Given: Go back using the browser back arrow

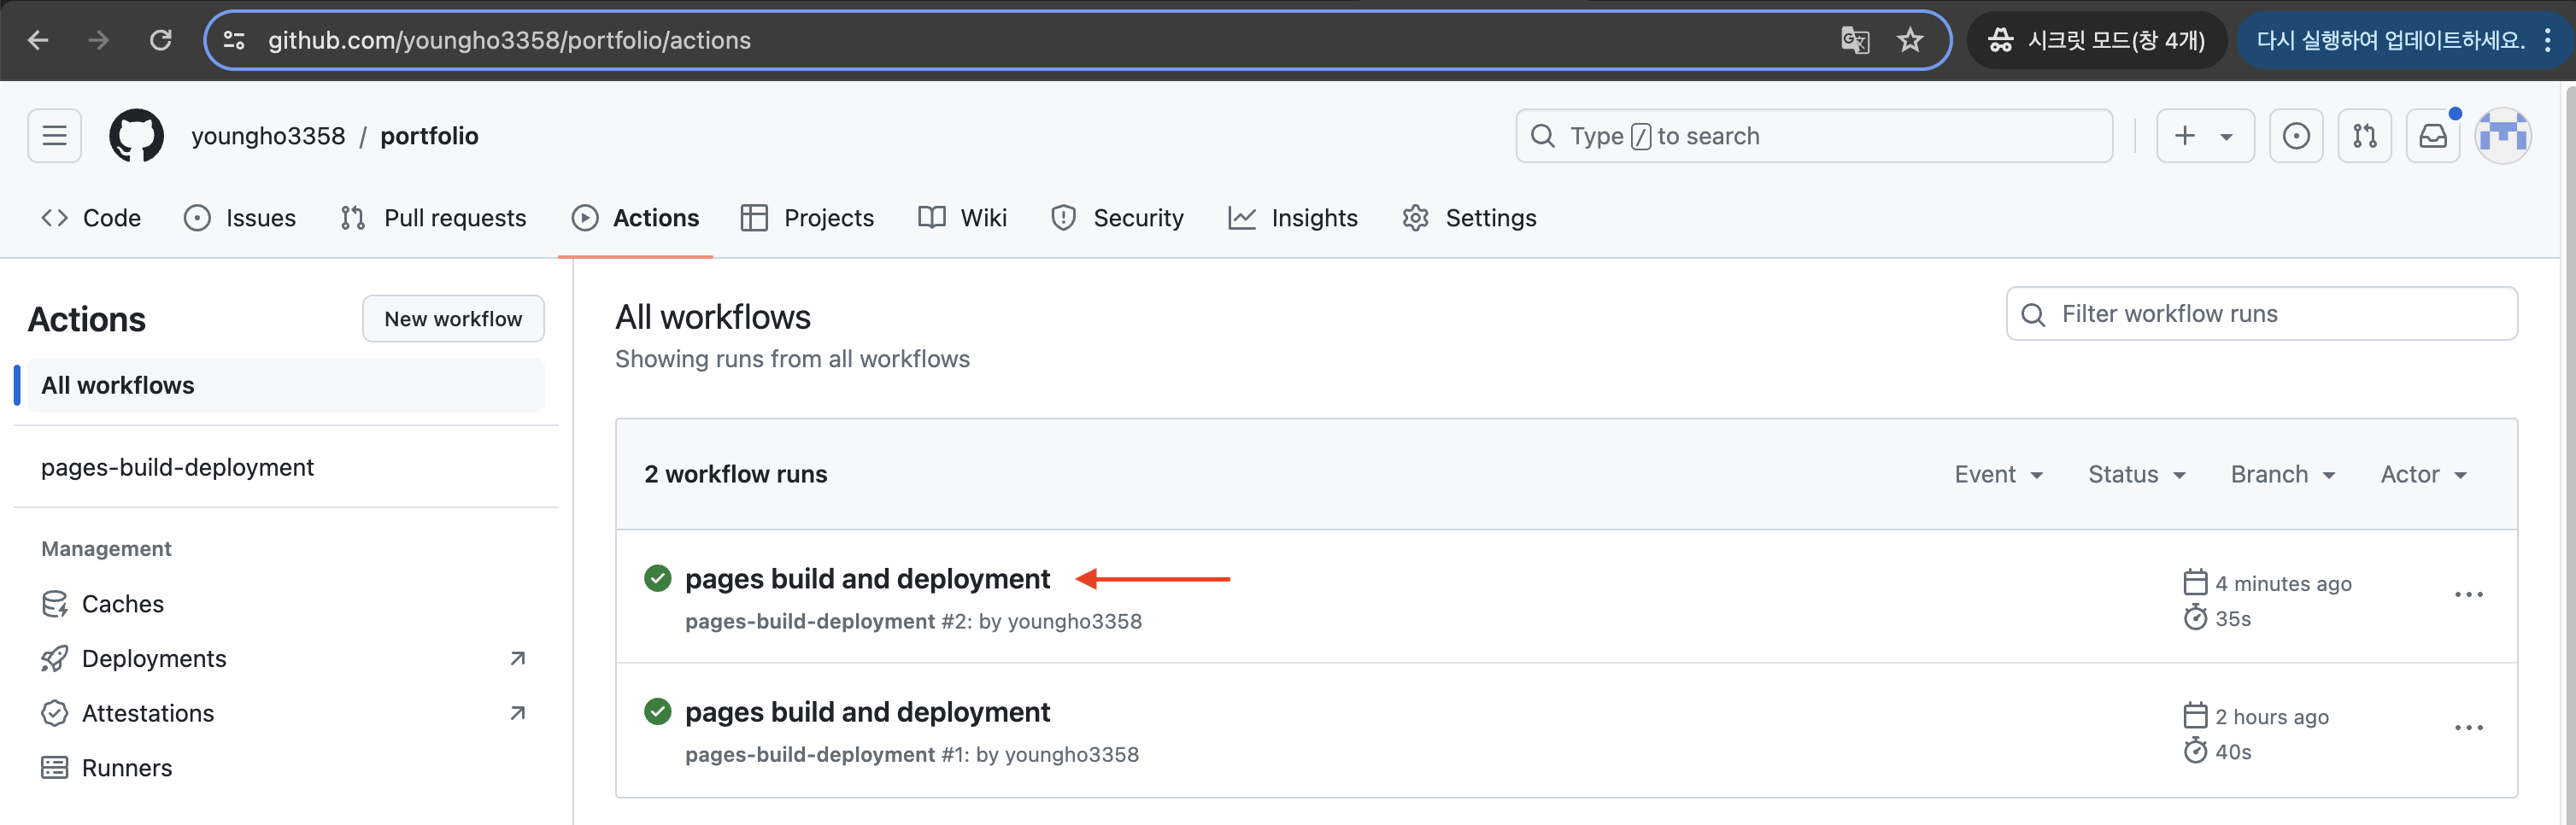Looking at the screenshot, I should click(x=38, y=40).
